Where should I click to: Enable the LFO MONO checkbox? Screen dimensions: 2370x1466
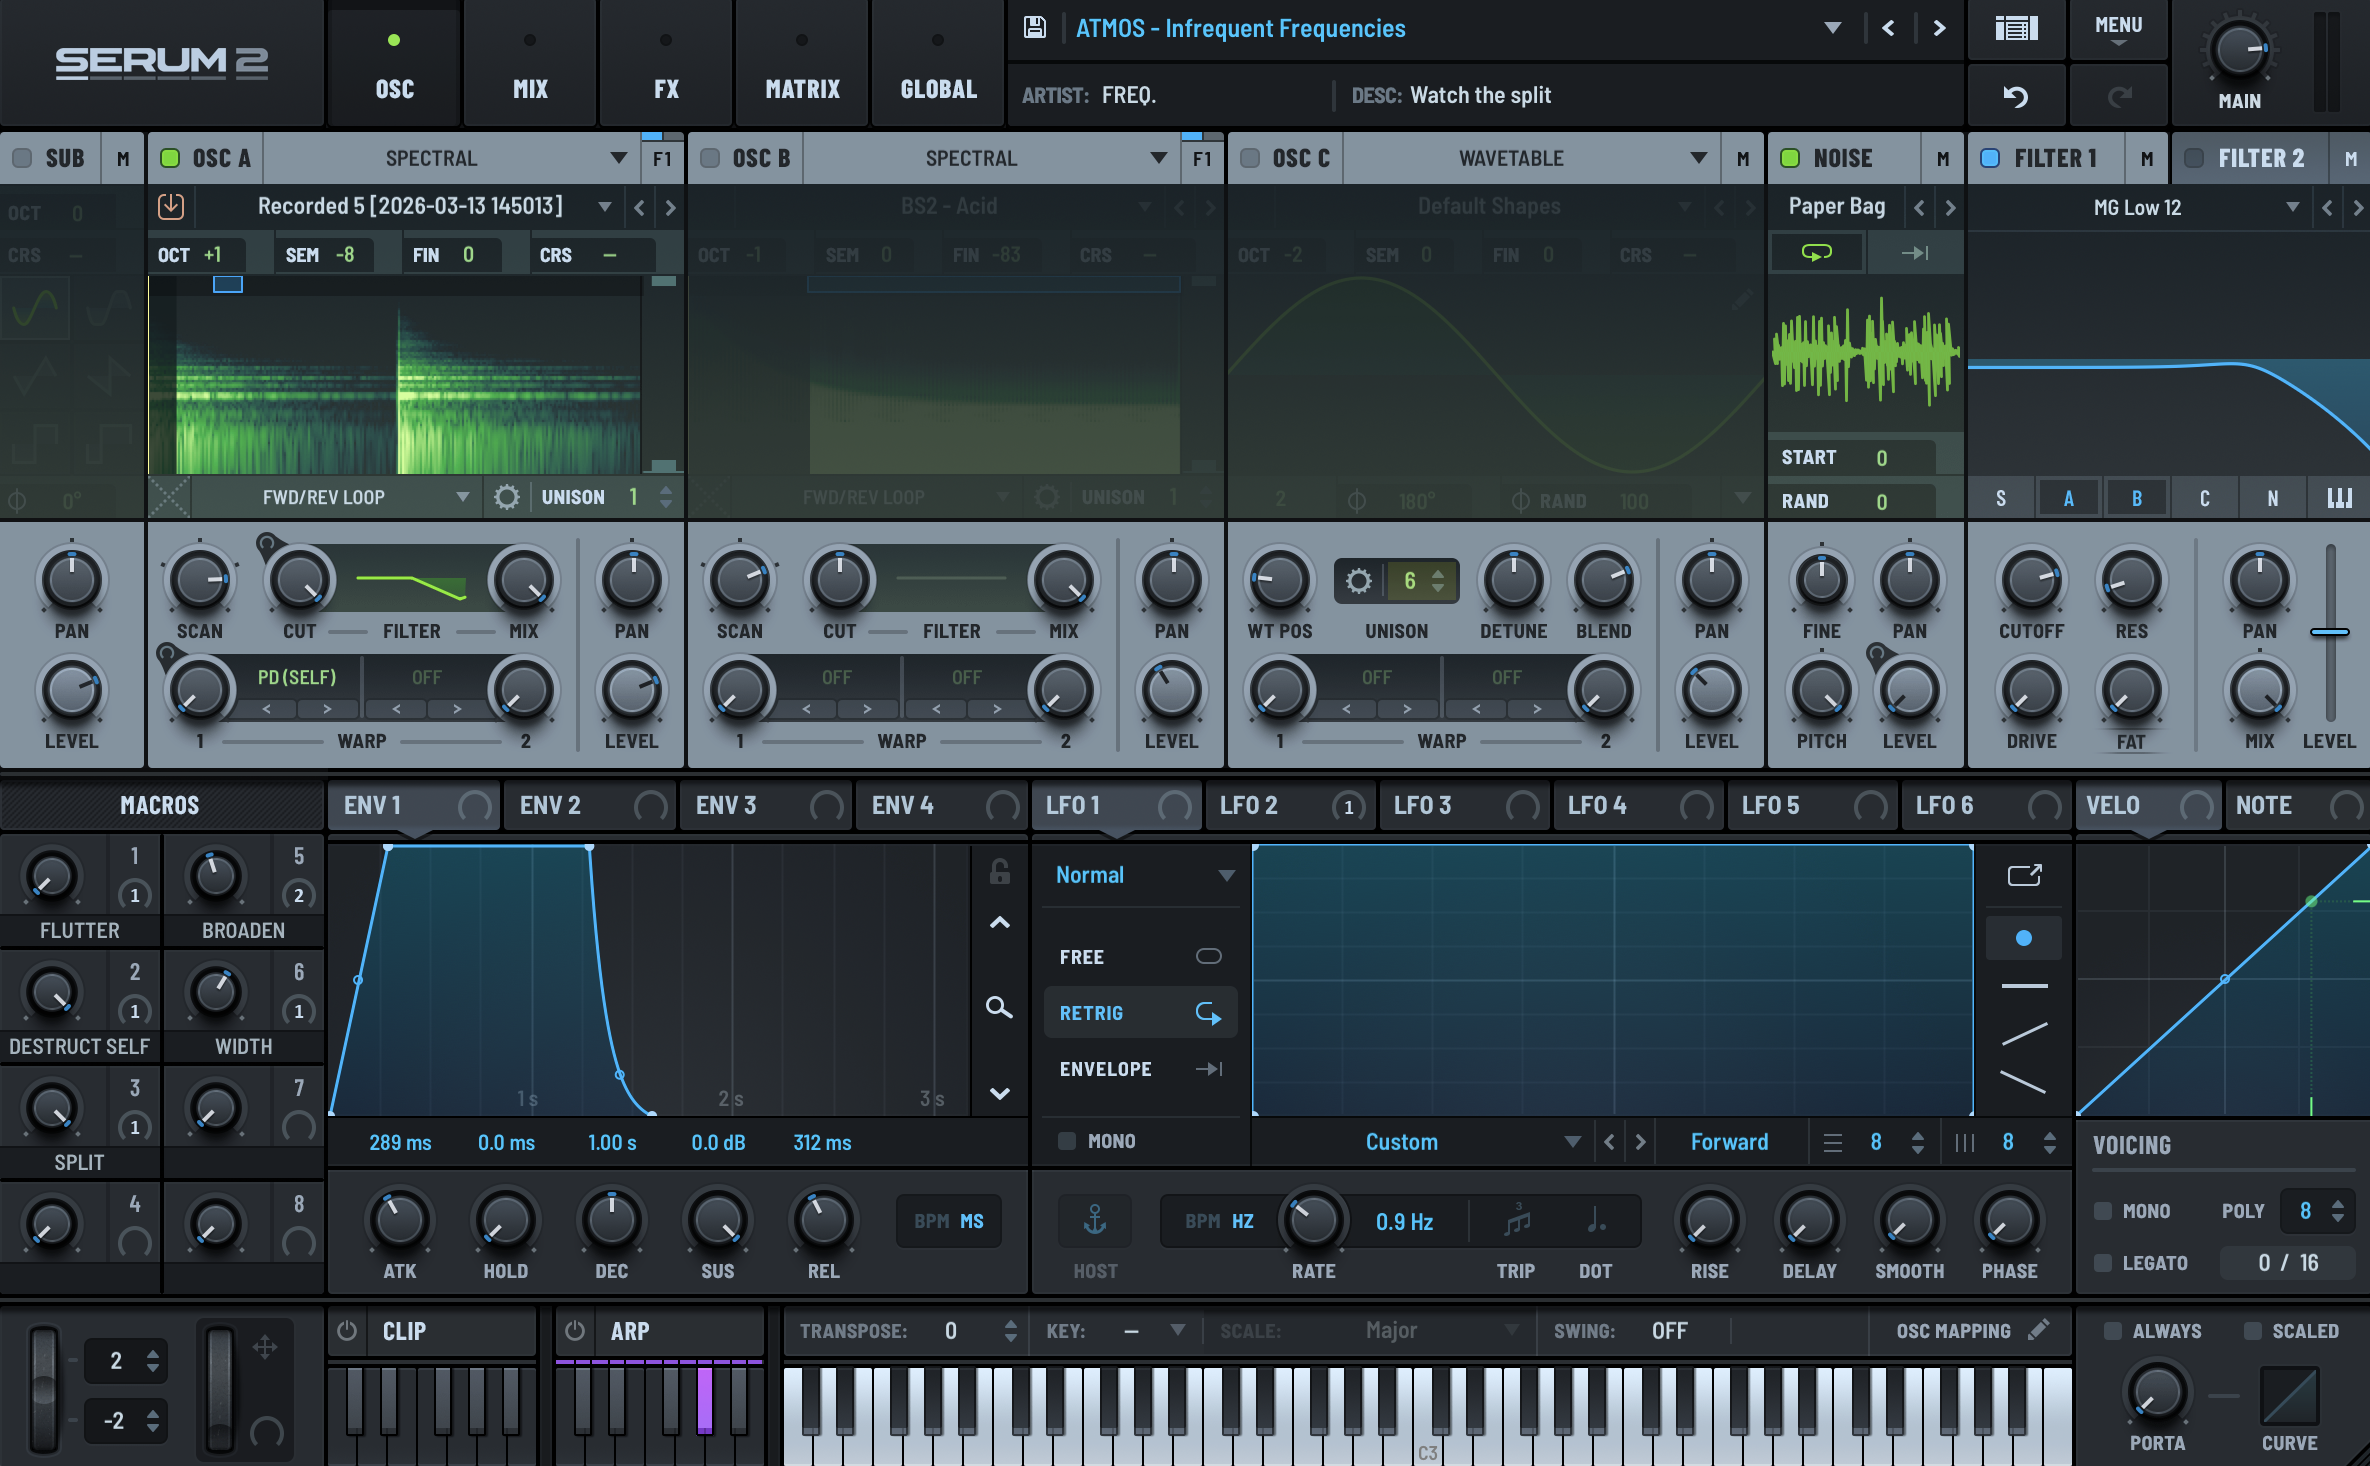(x=1067, y=1141)
